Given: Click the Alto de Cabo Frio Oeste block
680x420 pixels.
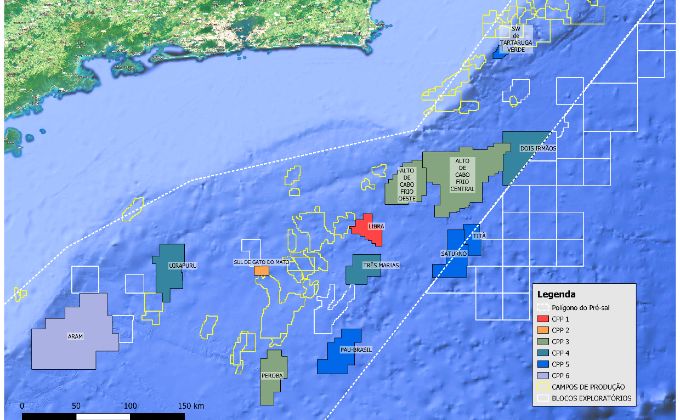Looking at the screenshot, I should tap(407, 186).
